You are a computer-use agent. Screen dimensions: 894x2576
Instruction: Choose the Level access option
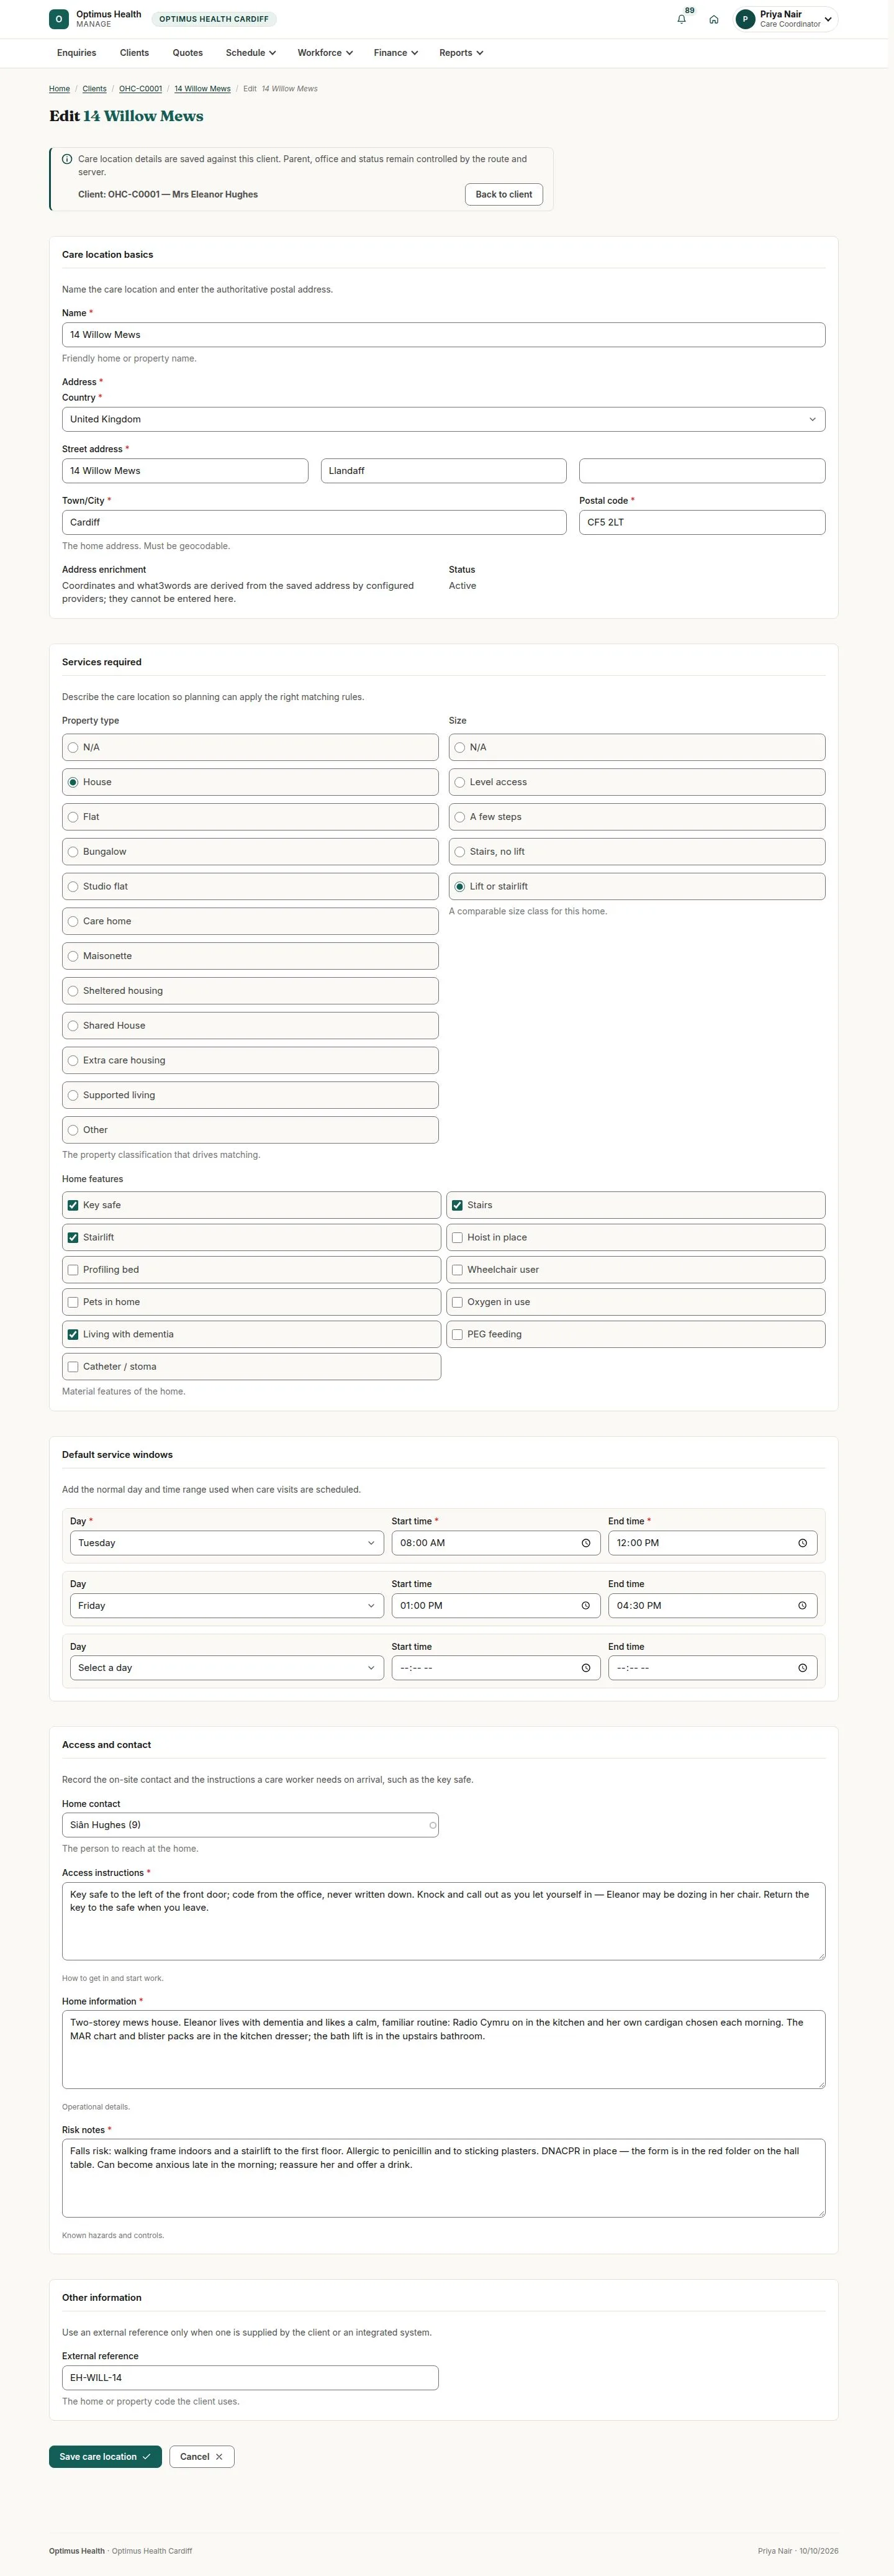(x=637, y=782)
